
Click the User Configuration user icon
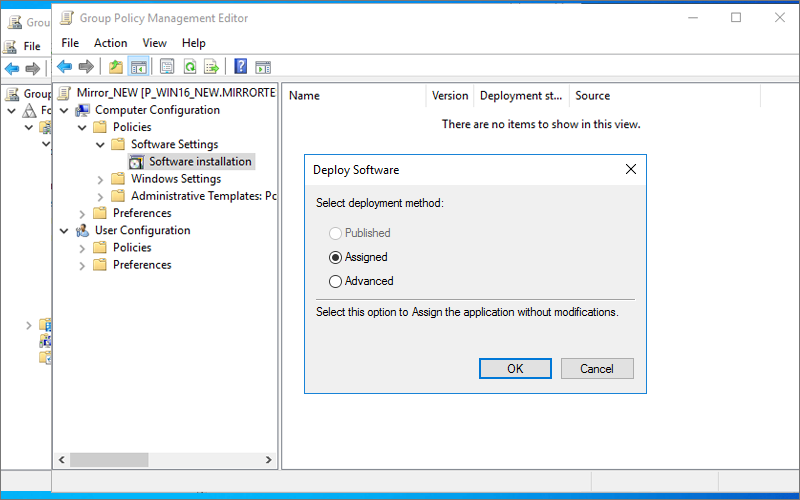coord(82,231)
